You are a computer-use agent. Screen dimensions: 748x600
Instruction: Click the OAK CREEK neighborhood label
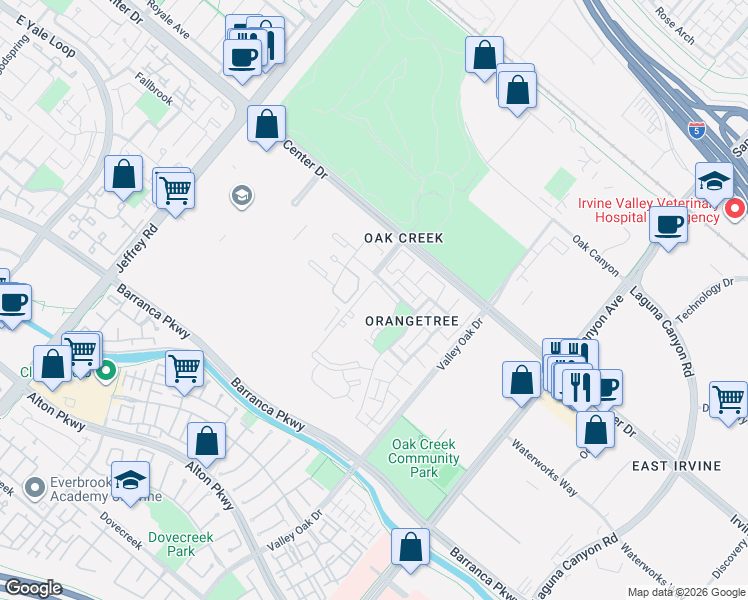click(x=404, y=238)
